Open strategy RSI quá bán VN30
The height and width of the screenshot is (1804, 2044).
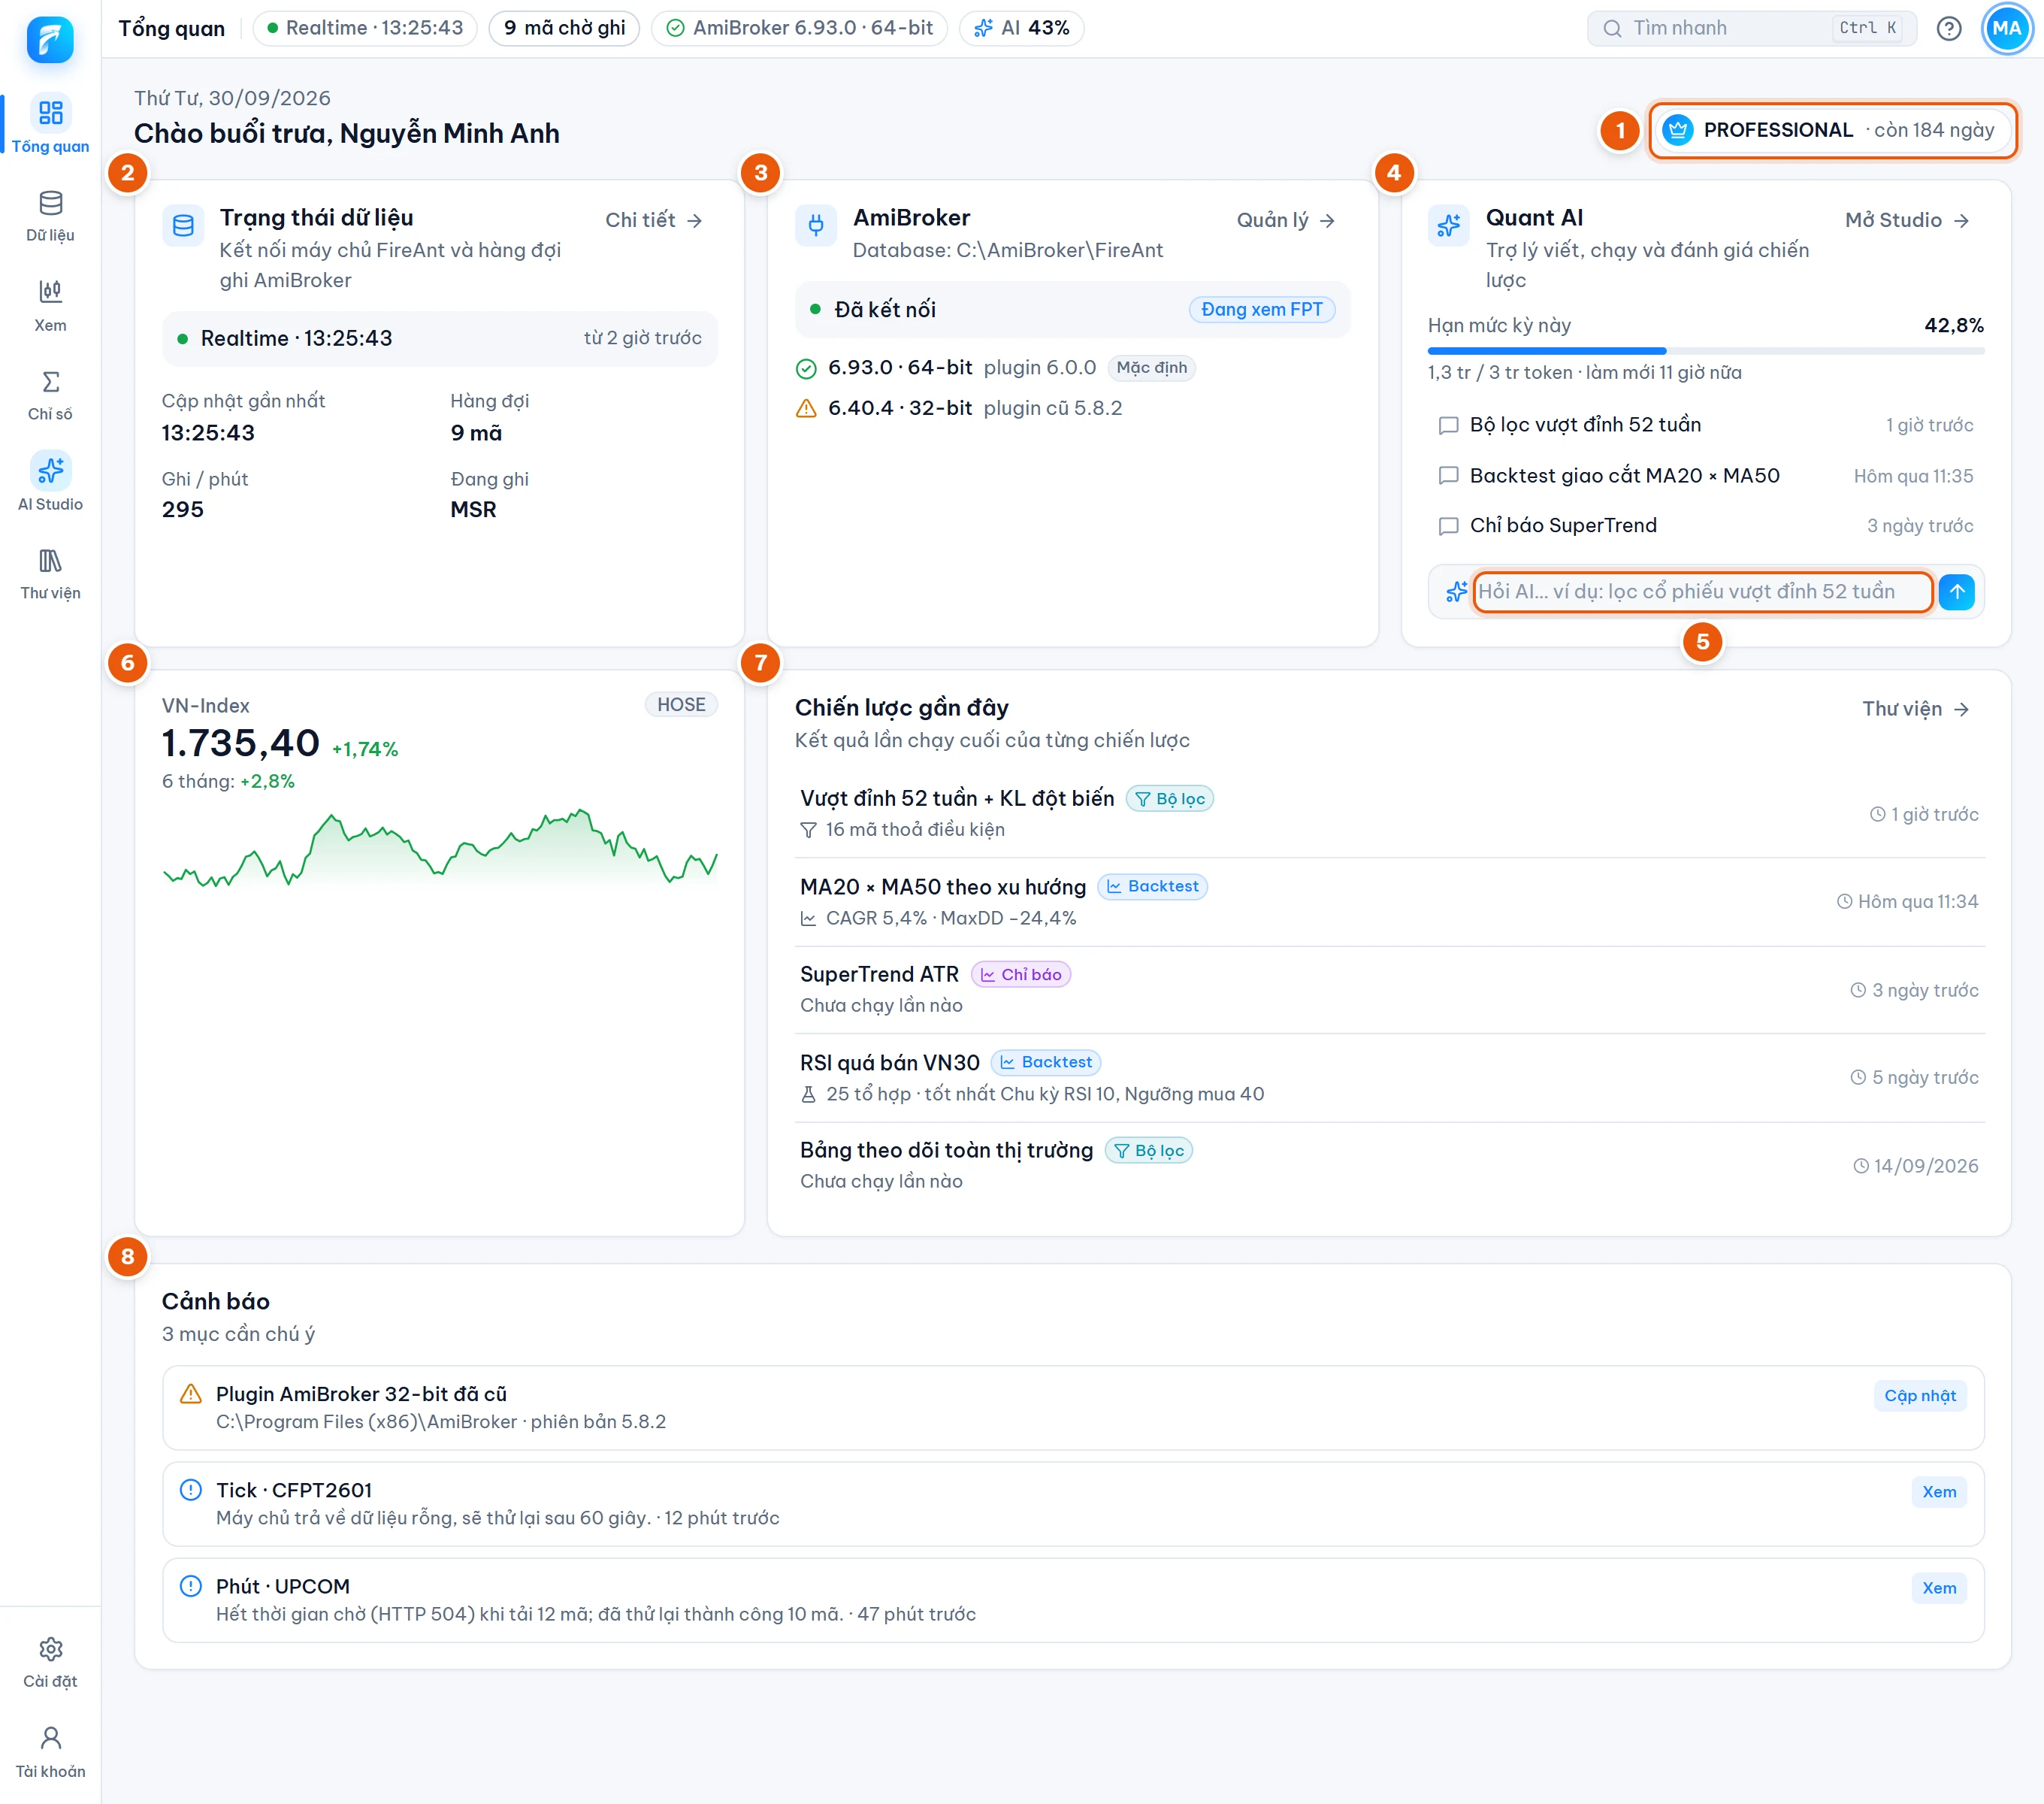[x=1389, y=1077]
